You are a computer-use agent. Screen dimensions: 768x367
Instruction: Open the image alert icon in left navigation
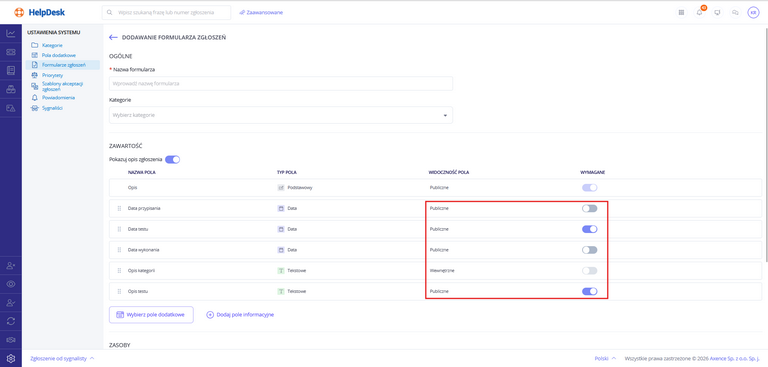pyautogui.click(x=11, y=108)
